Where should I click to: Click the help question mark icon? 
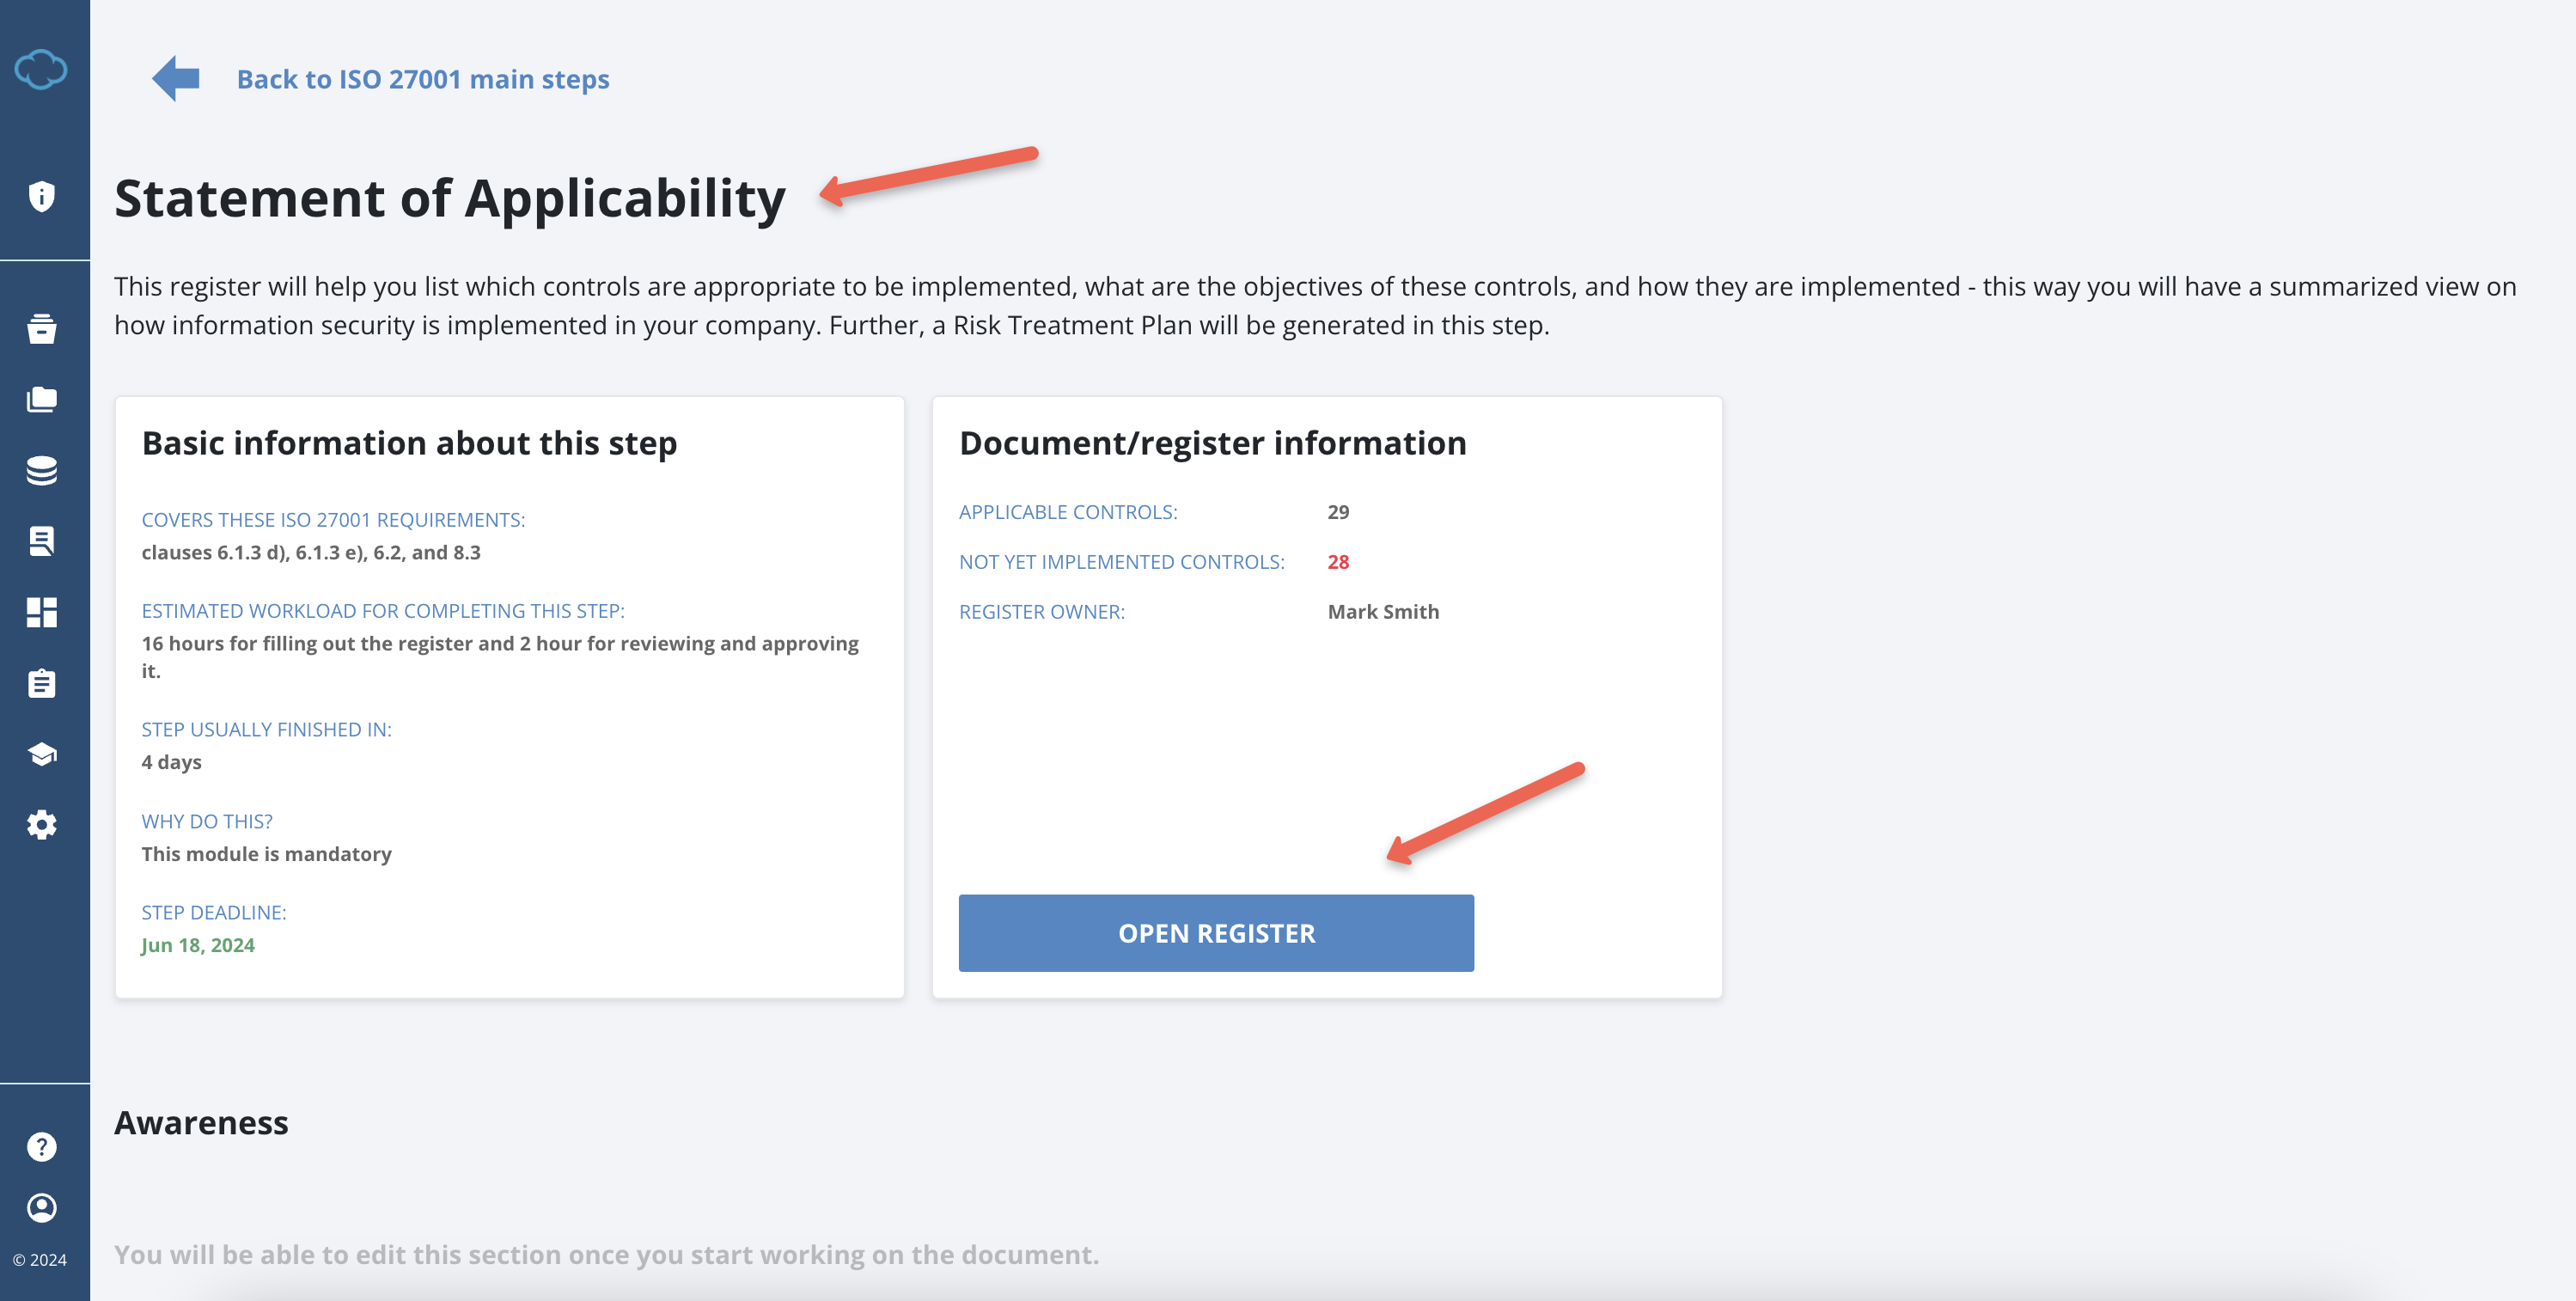tap(42, 1146)
